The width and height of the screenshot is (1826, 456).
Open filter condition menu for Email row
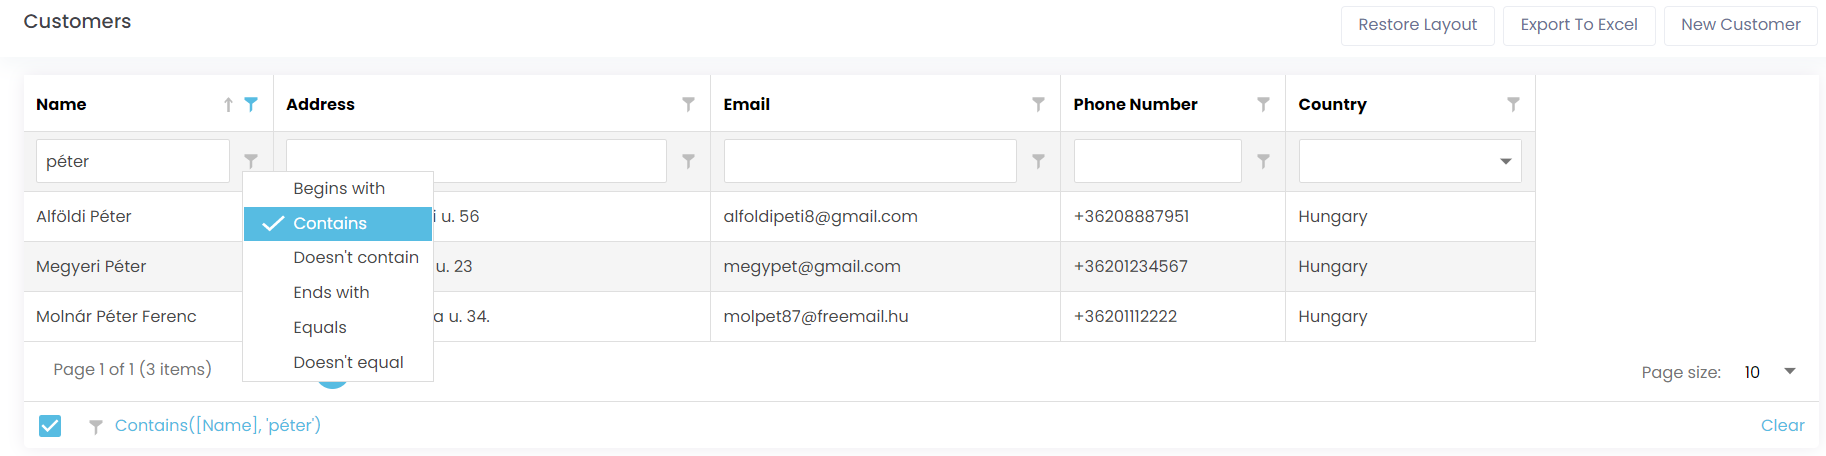1038,161
